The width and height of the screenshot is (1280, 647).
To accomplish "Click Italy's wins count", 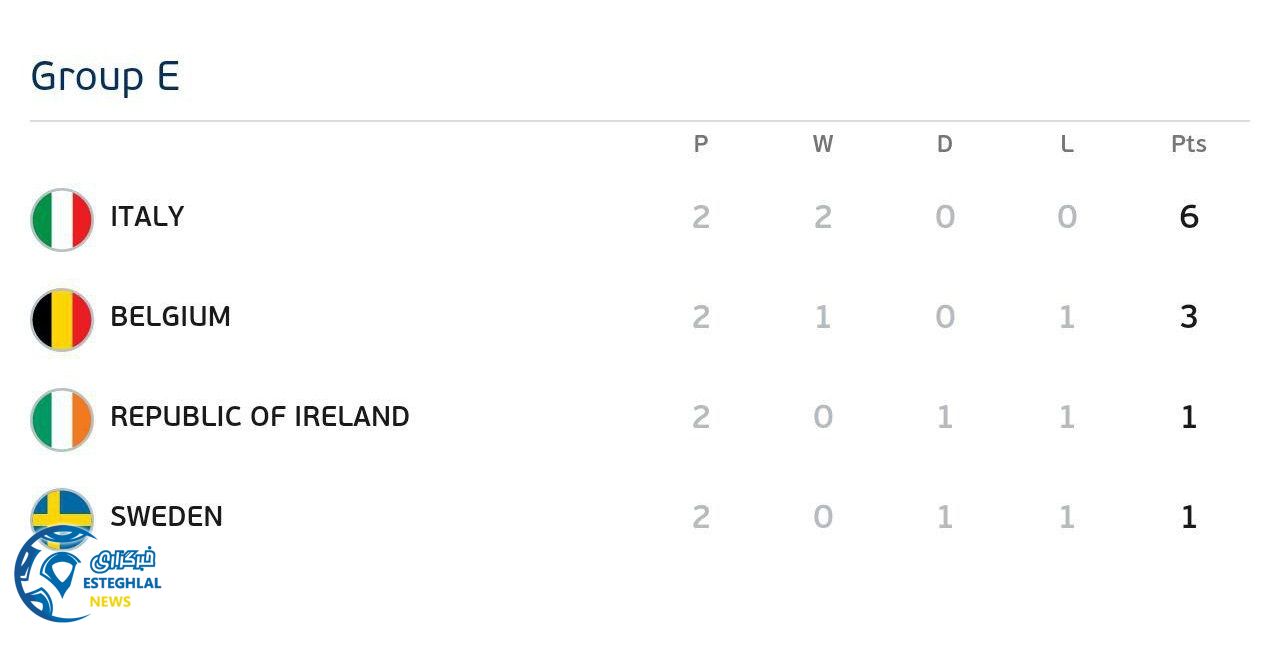I will pos(823,217).
